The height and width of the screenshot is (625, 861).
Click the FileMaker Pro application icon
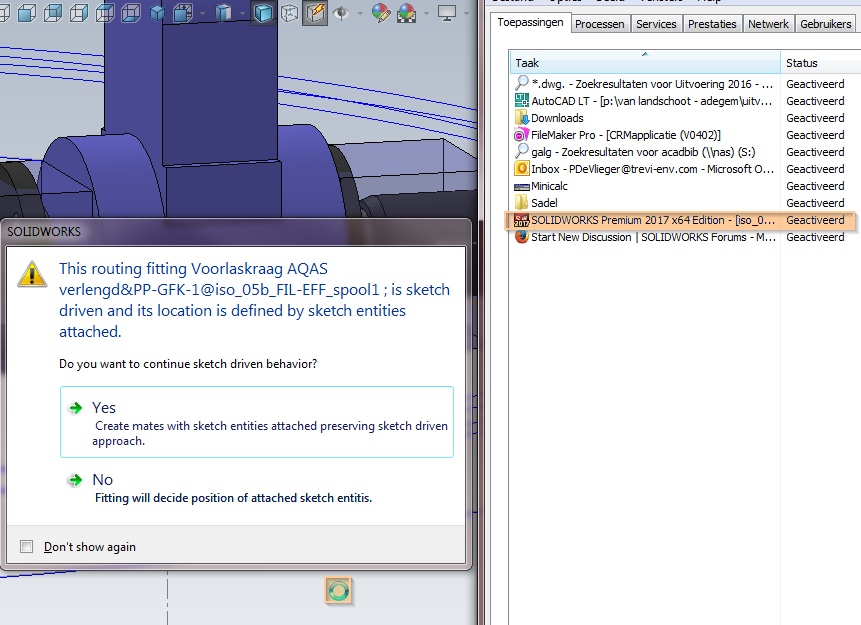coord(521,135)
